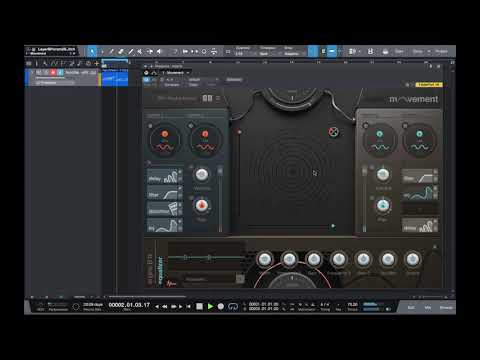The height and width of the screenshot is (360, 480).
Task: Open the Default preset dropdown
Action: click(x=203, y=80)
